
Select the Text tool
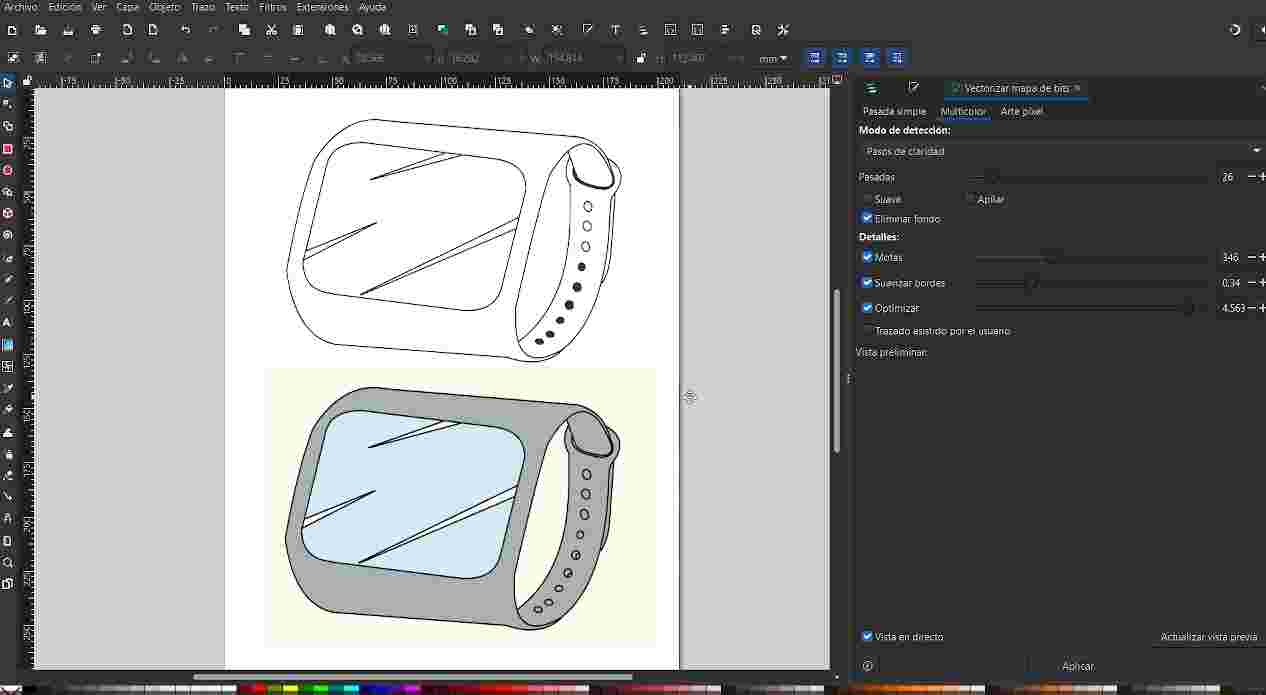click(x=8, y=323)
